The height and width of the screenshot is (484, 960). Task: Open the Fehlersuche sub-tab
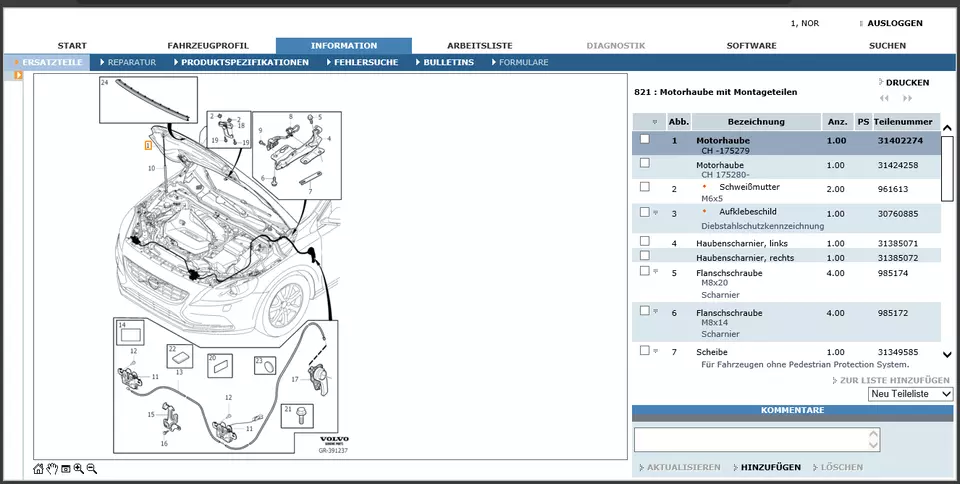pyautogui.click(x=365, y=62)
